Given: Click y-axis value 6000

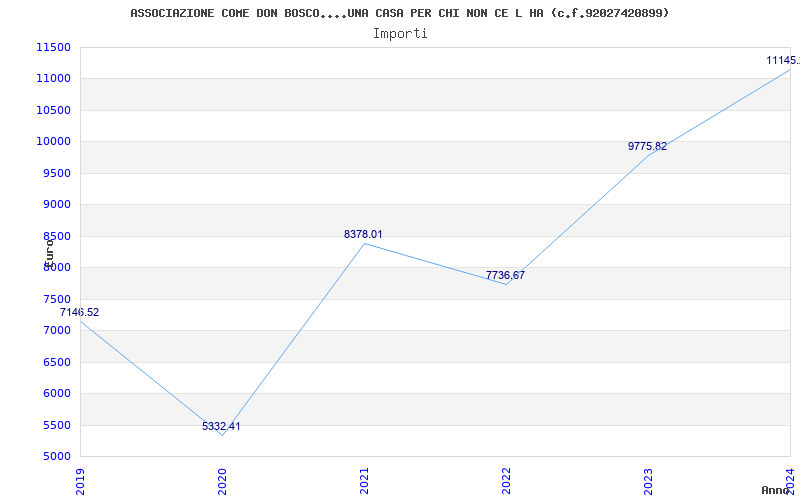Looking at the screenshot, I should [x=56, y=393].
